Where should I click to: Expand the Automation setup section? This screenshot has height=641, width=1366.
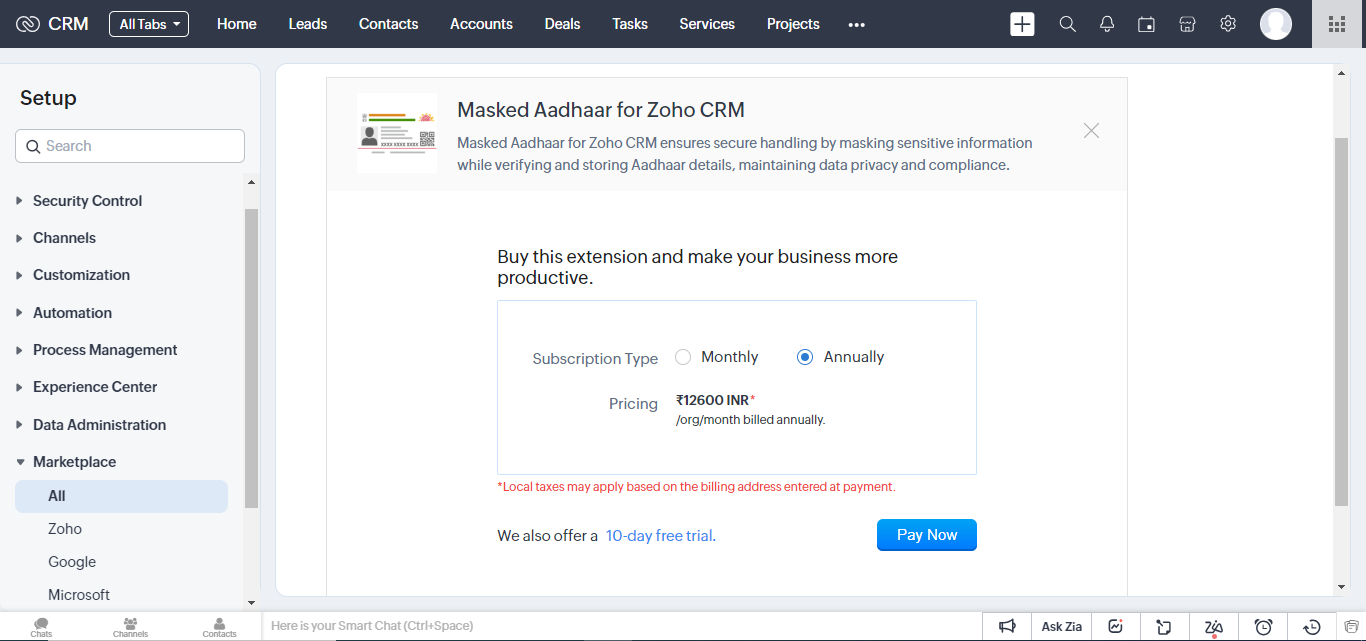pos(72,313)
